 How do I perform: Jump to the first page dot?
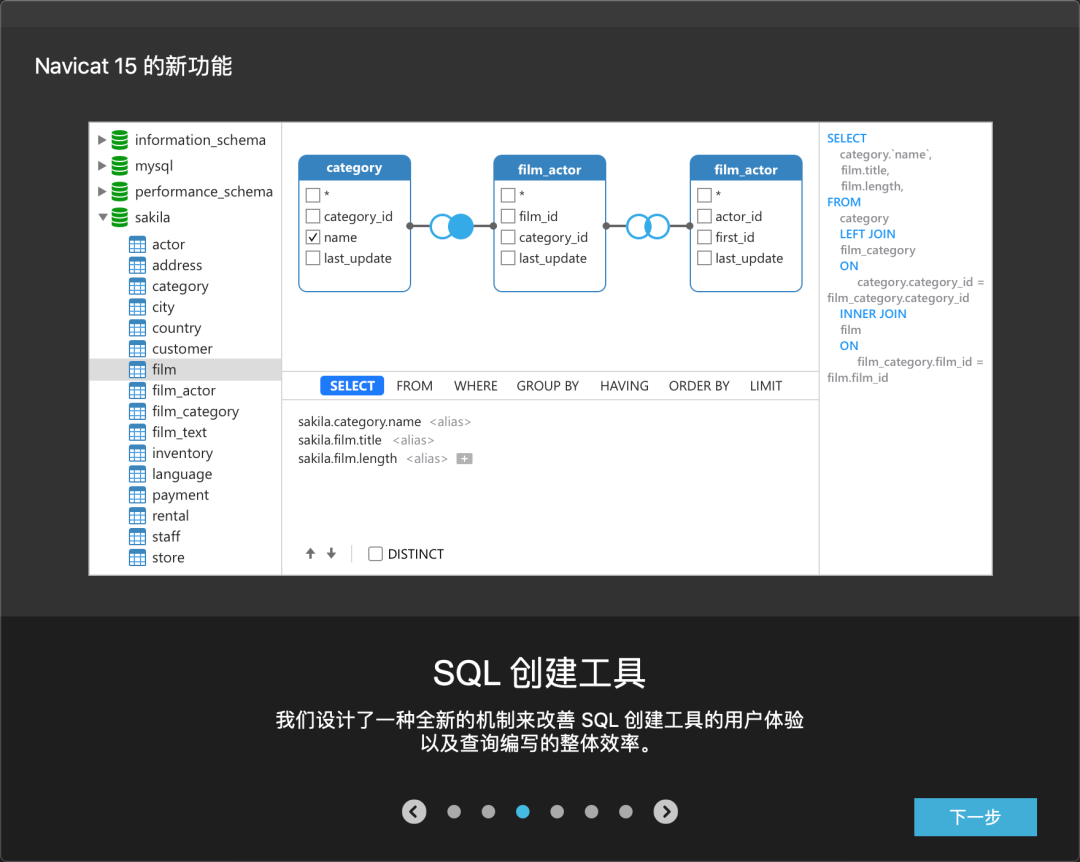(x=454, y=812)
